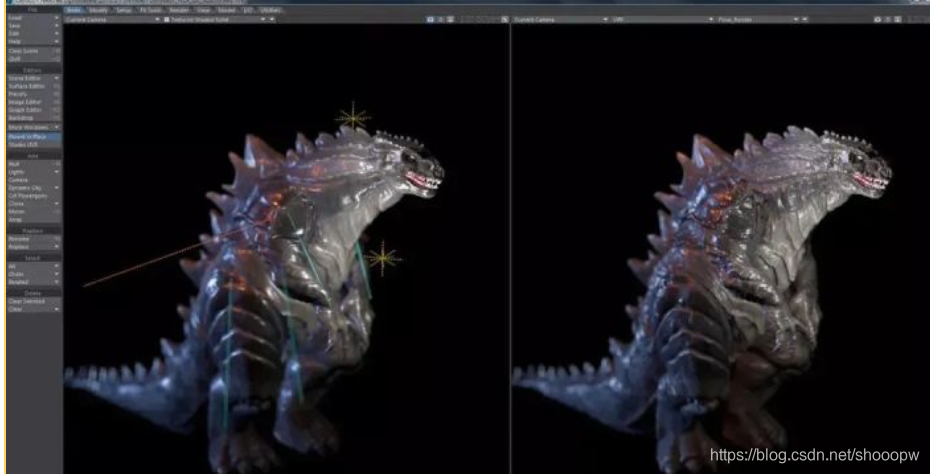Click the Cvt Powergons button

[34, 195]
